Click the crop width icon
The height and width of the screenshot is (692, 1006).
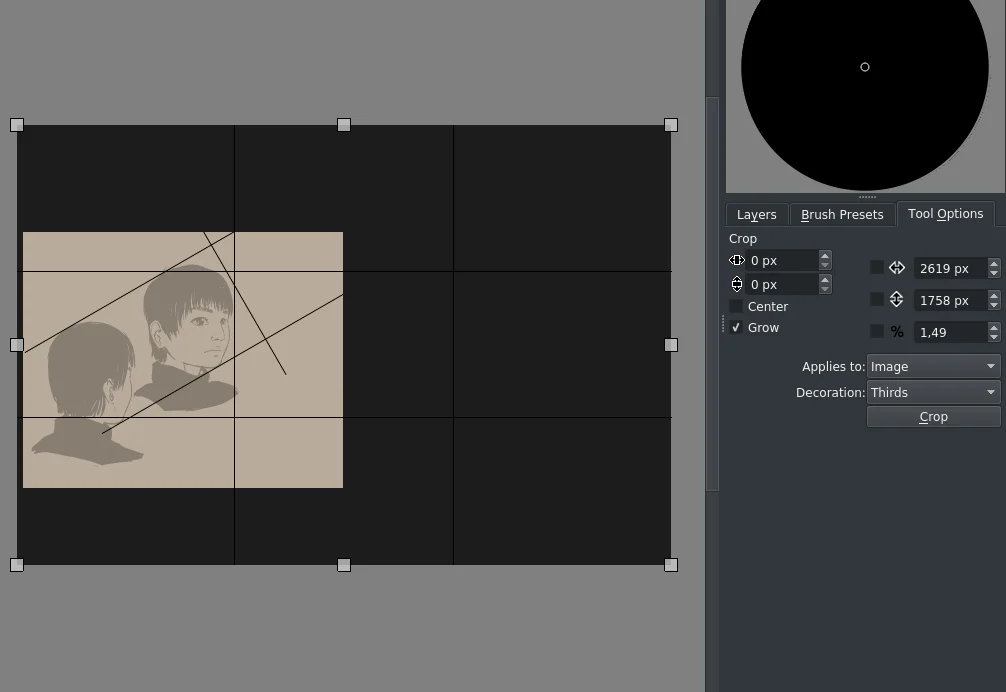(x=897, y=268)
